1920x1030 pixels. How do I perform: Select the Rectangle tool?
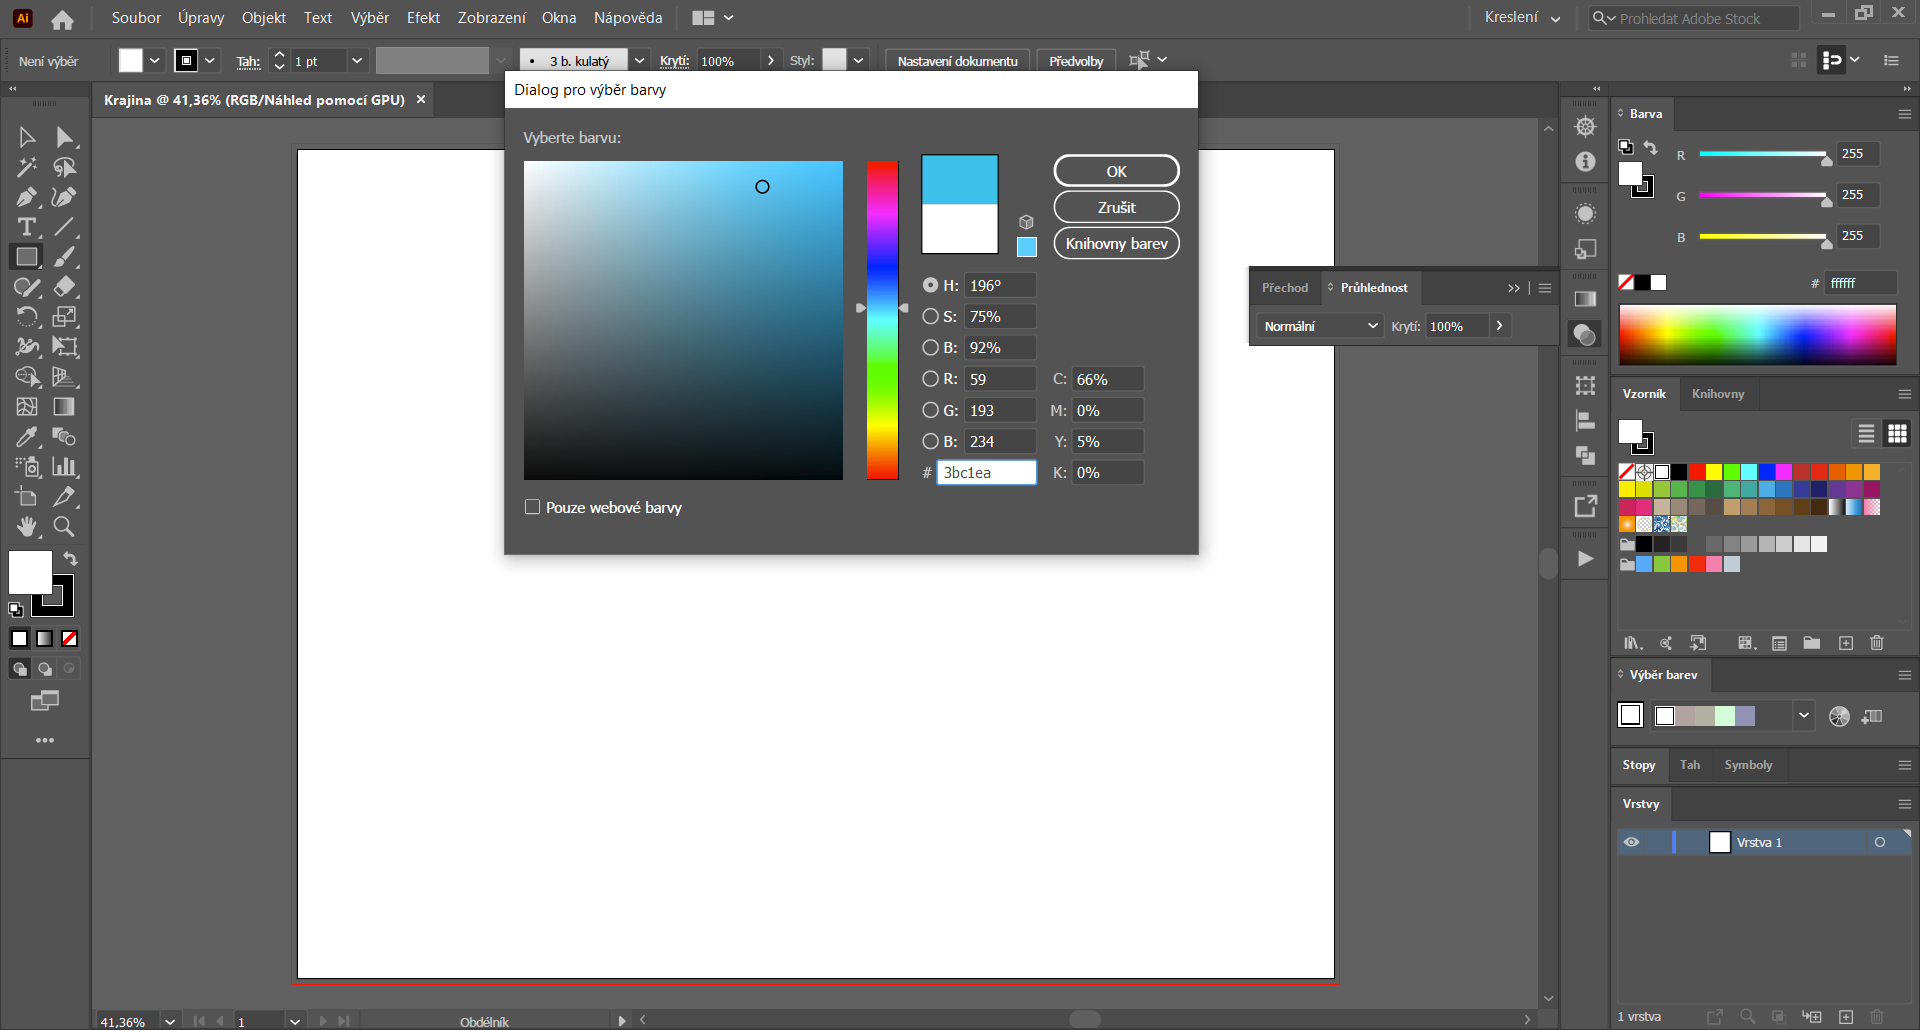click(27, 257)
